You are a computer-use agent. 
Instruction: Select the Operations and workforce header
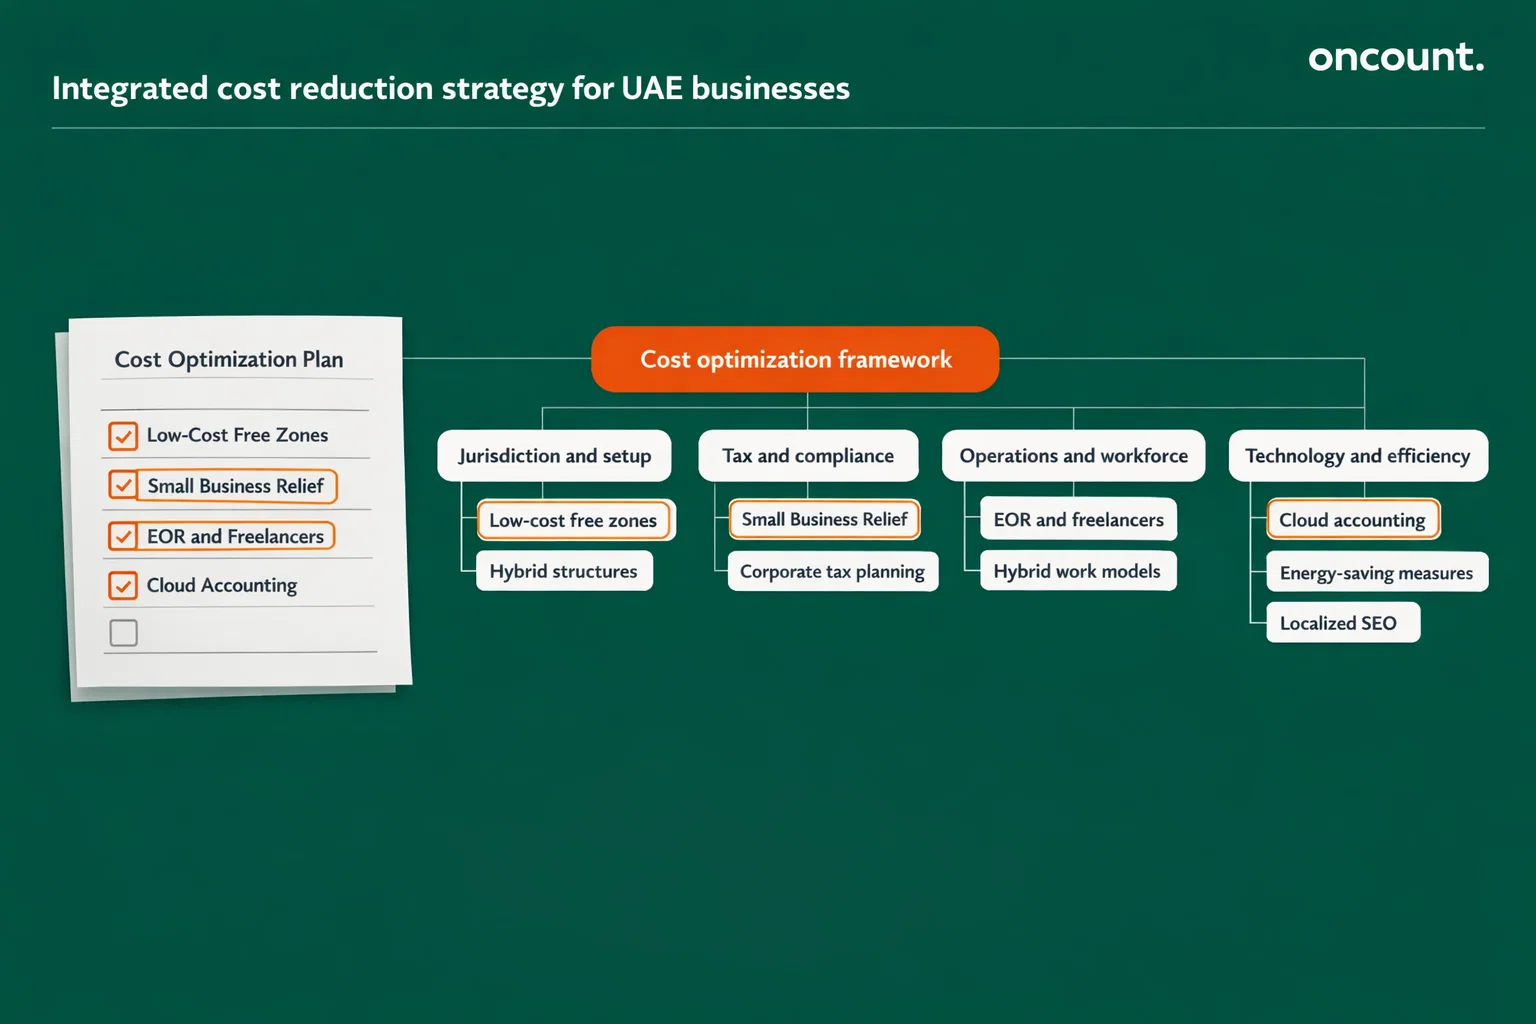(x=1072, y=455)
